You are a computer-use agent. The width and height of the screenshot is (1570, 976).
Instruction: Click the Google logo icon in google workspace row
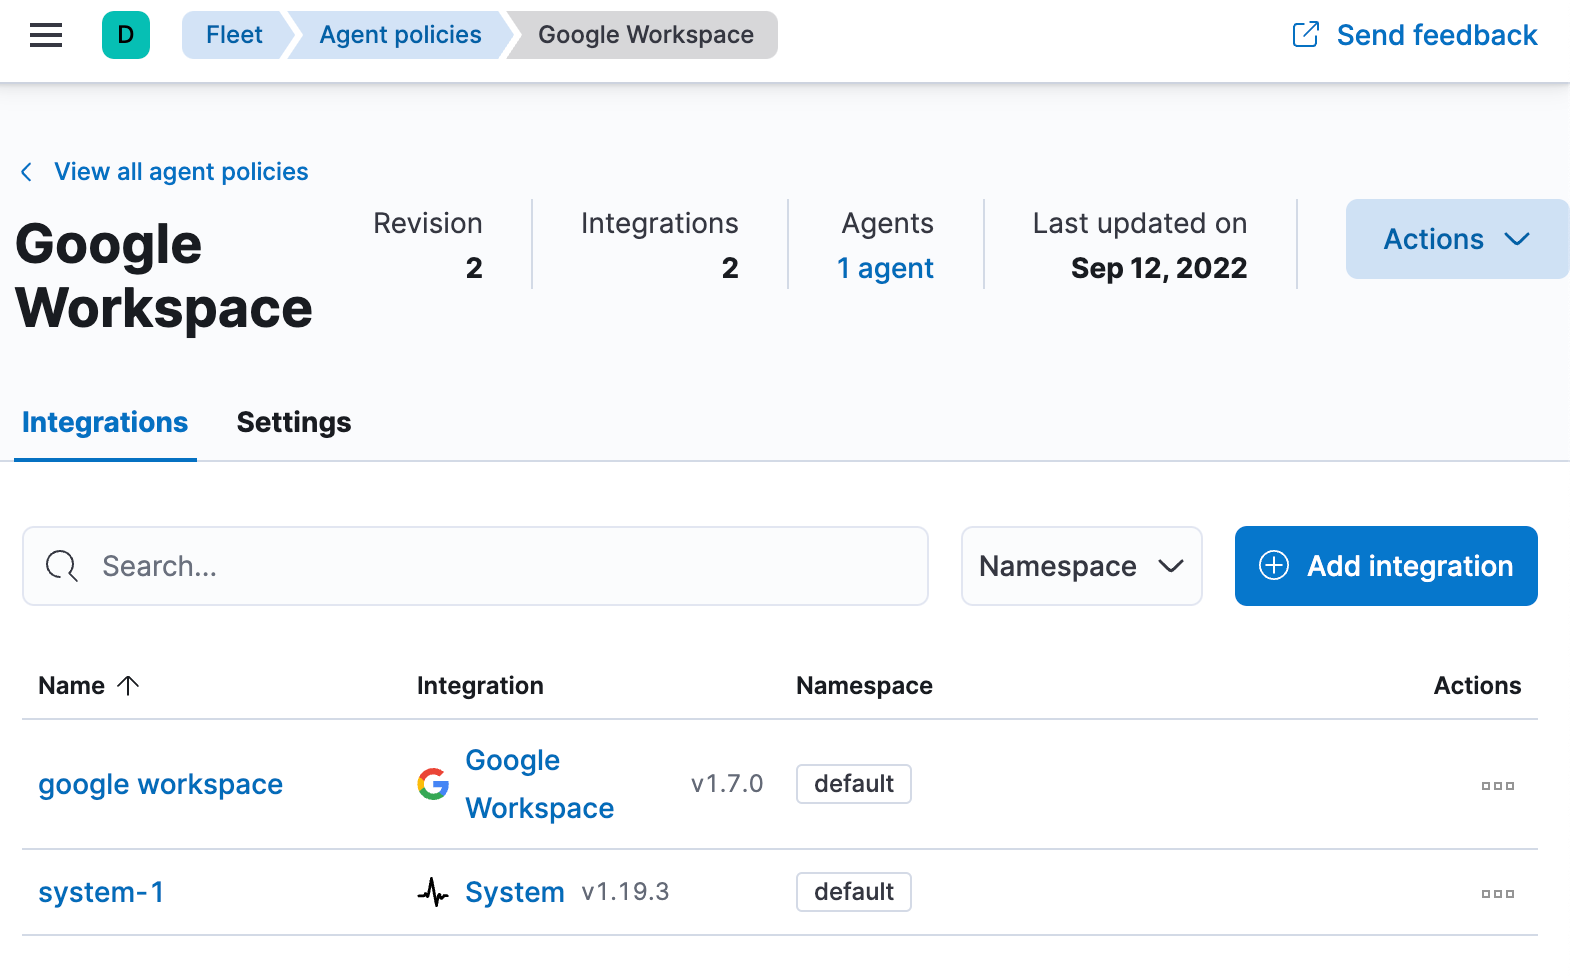click(433, 784)
